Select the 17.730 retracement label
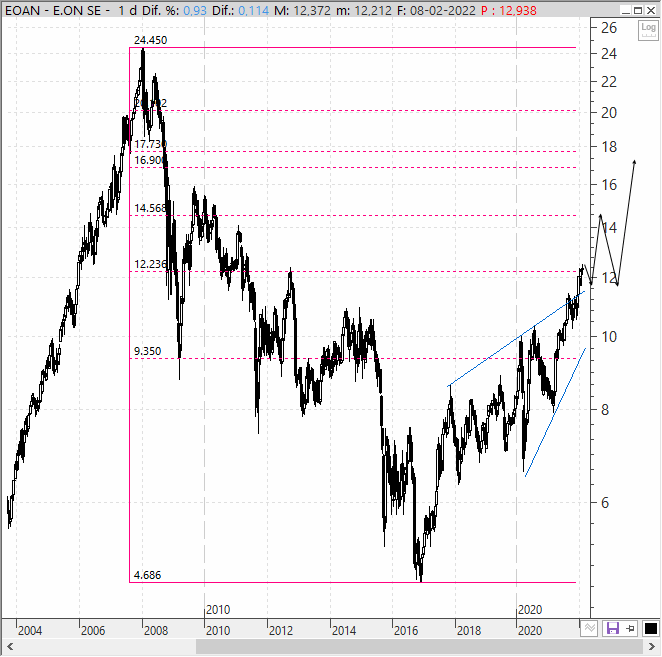Viewport: 662px width, 657px height. tap(150, 144)
